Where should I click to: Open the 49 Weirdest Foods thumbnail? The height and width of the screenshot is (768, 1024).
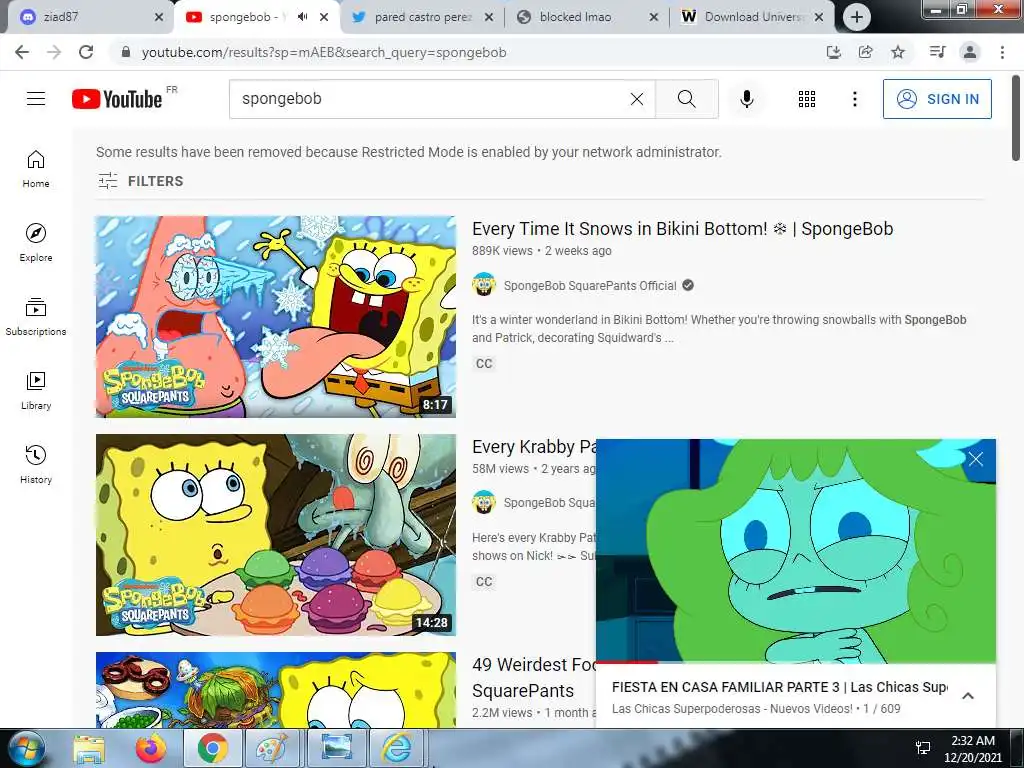[276, 690]
